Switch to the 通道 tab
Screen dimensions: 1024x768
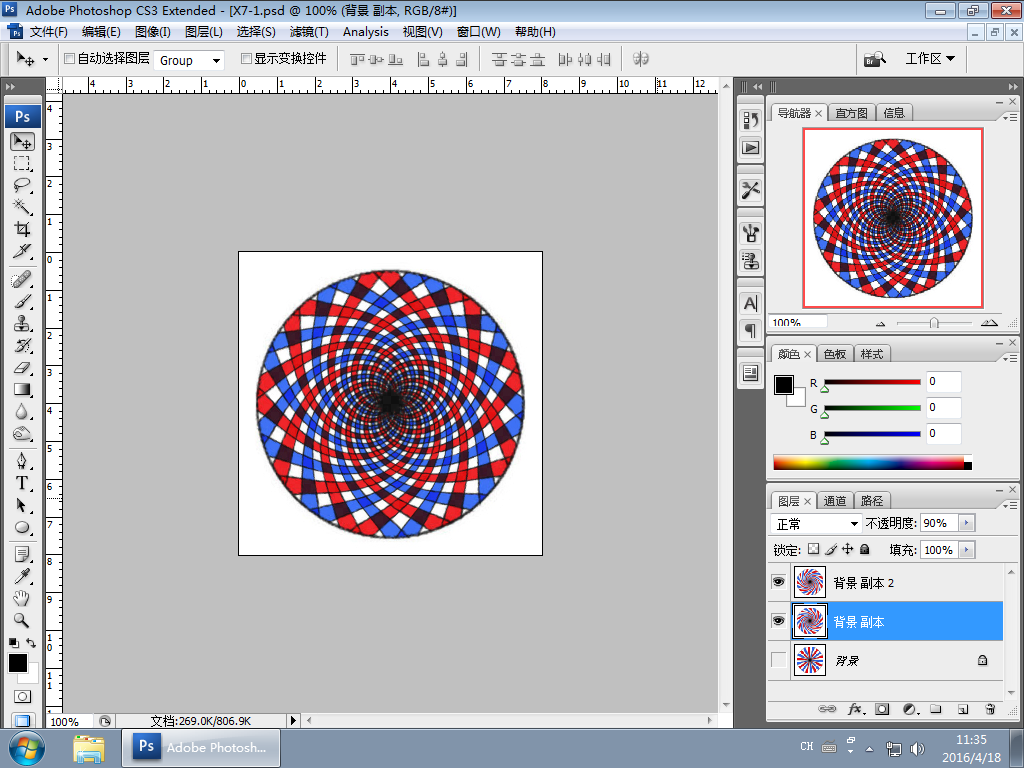point(835,501)
